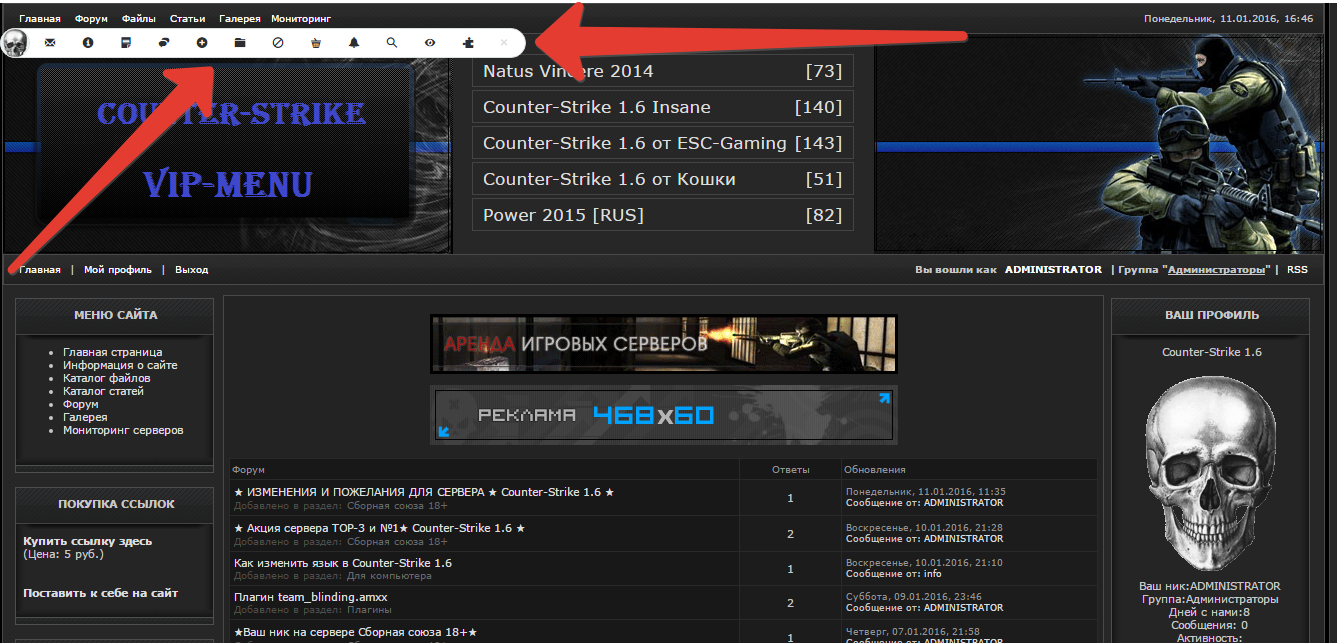This screenshot has width=1337, height=643.
Task: Click the note page icon in admin bar
Action: coord(126,43)
